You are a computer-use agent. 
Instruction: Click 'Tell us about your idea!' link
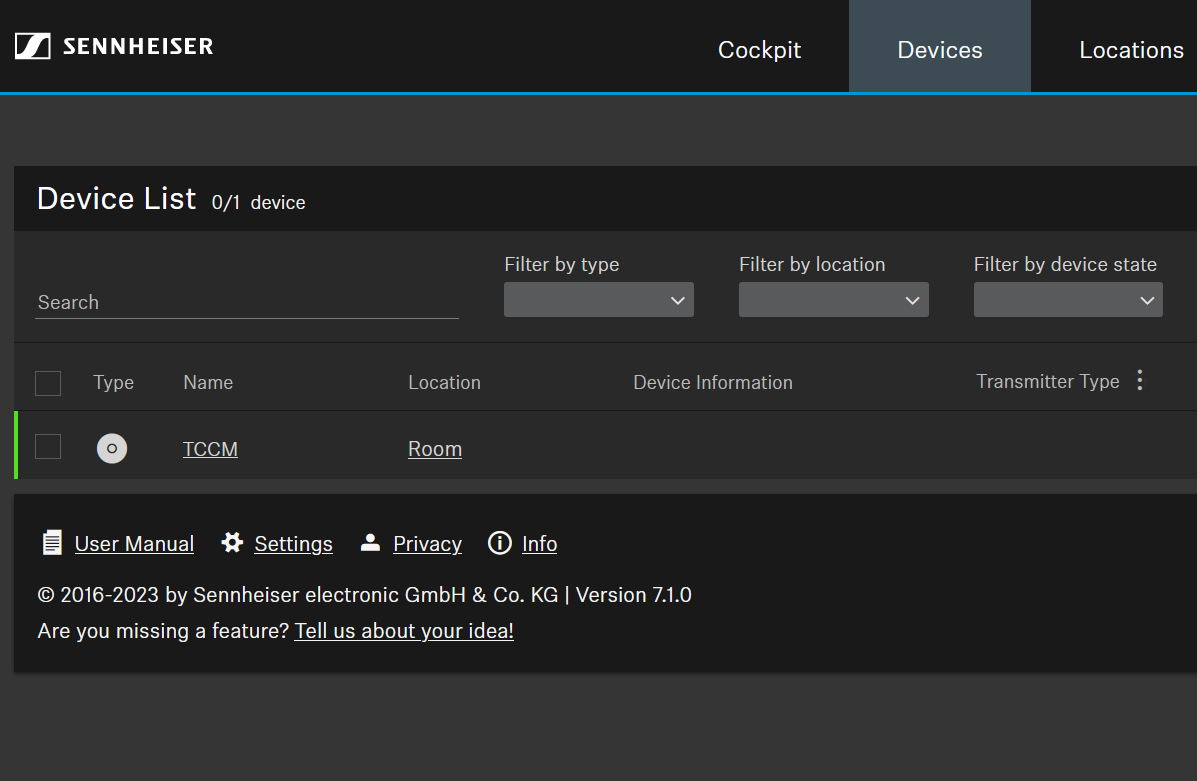click(x=404, y=631)
